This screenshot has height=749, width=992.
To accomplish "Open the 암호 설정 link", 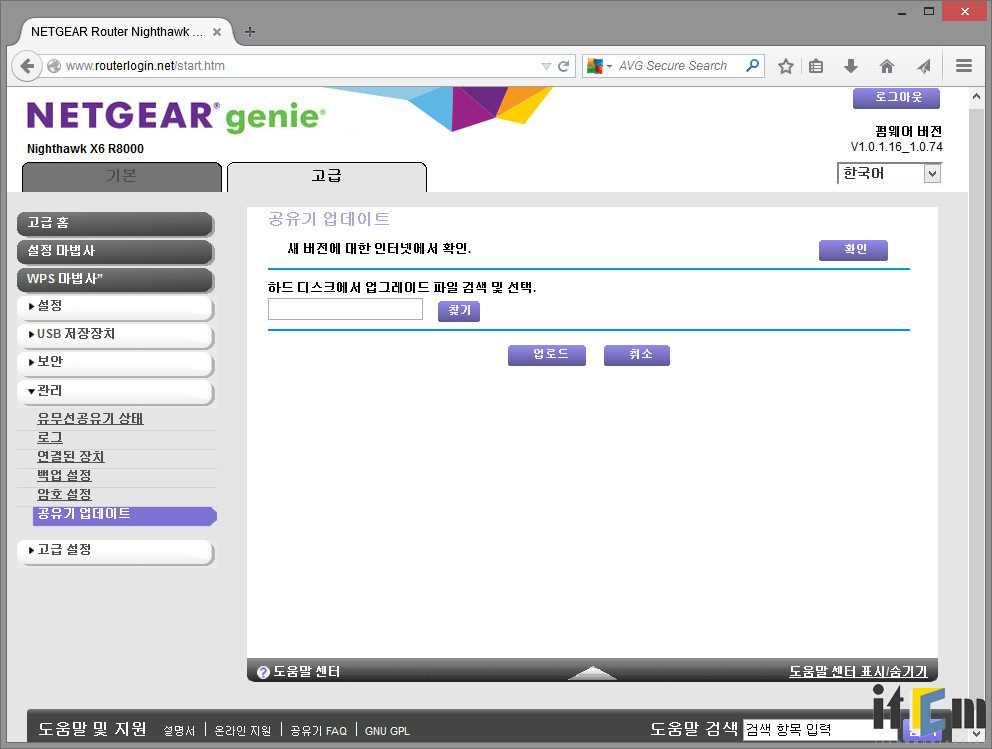I will (65, 494).
